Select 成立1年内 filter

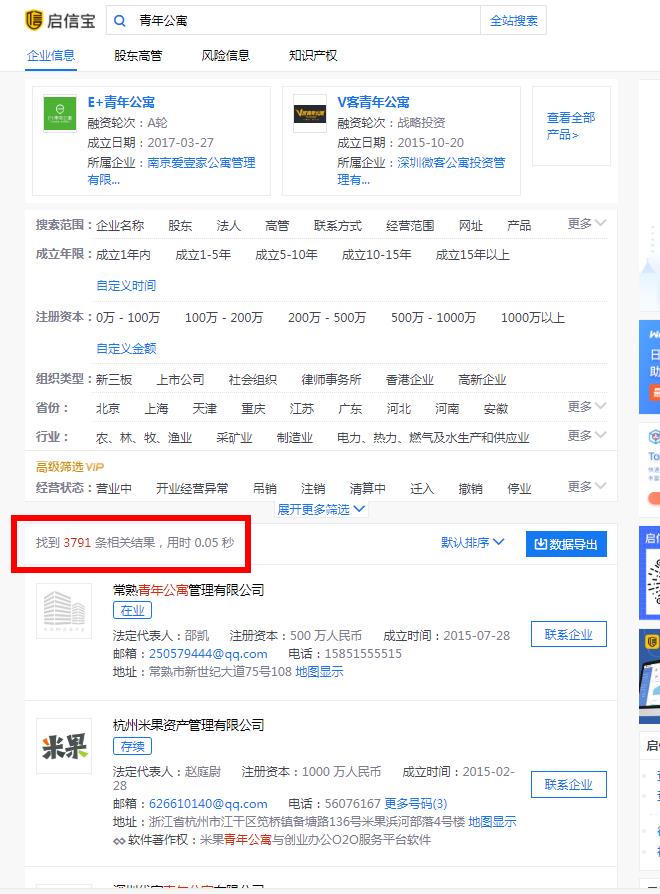(123, 254)
